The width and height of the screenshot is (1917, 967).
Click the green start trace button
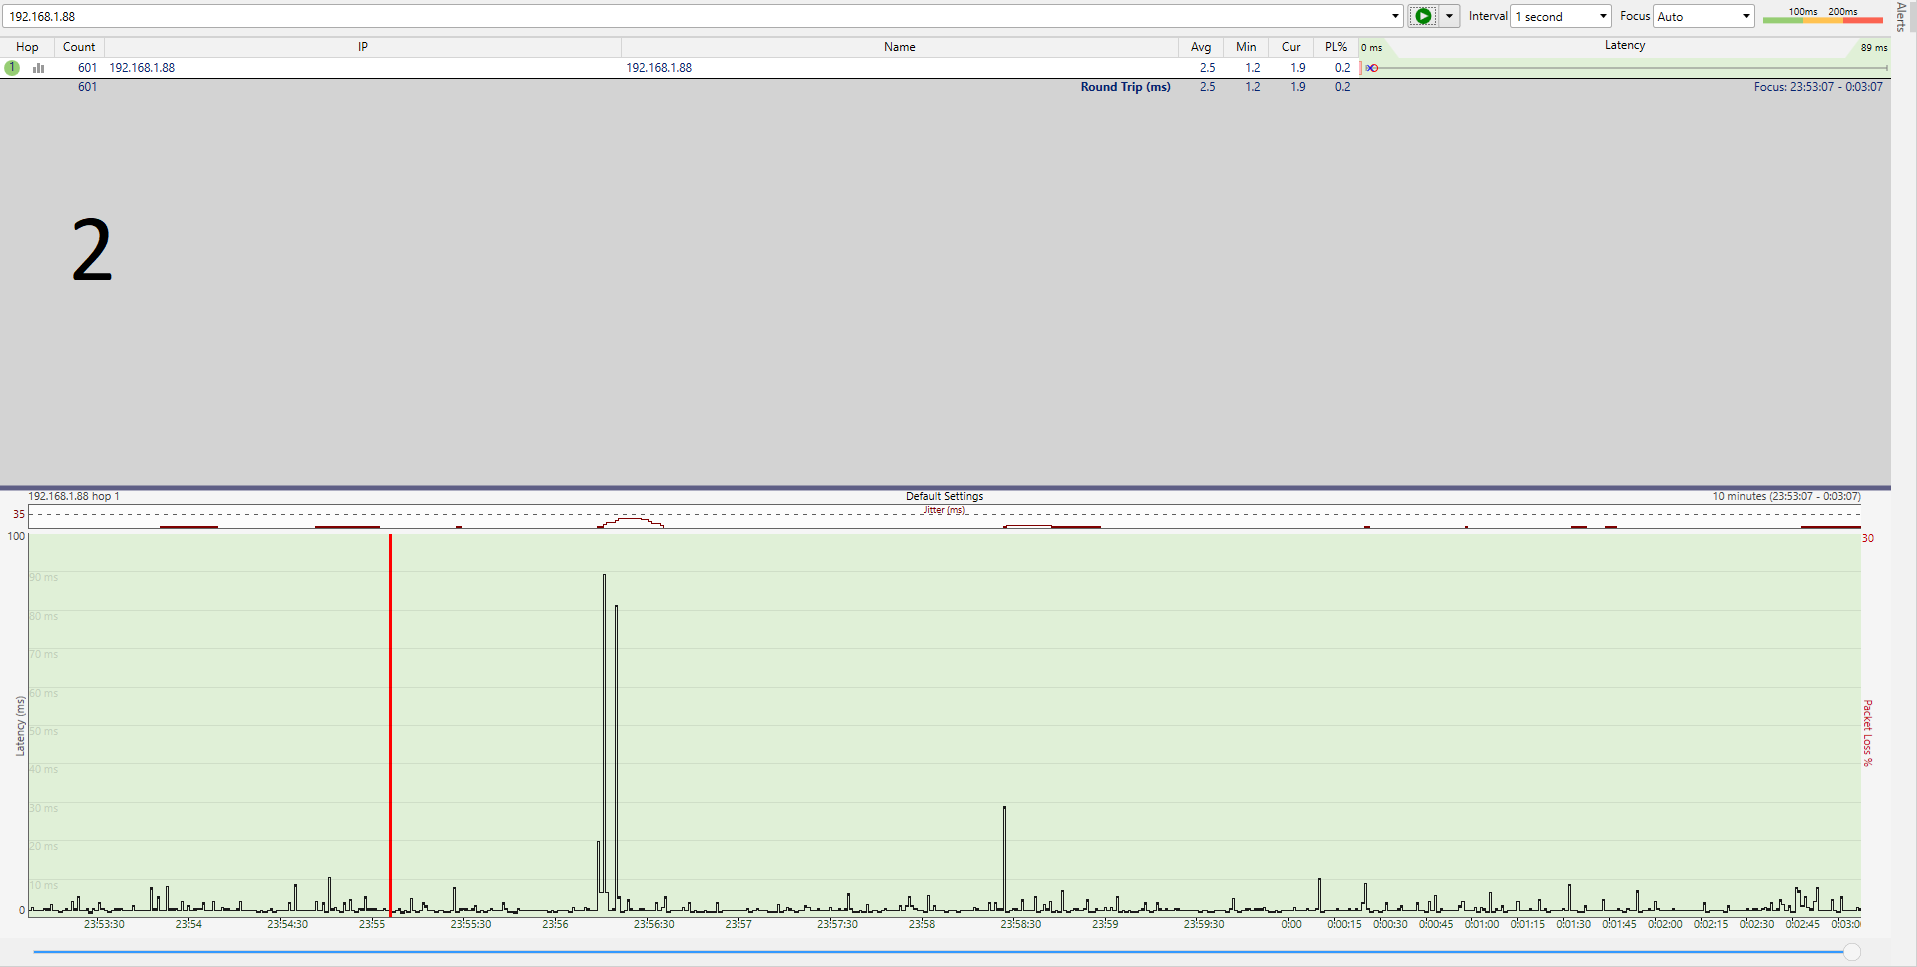coord(1422,16)
